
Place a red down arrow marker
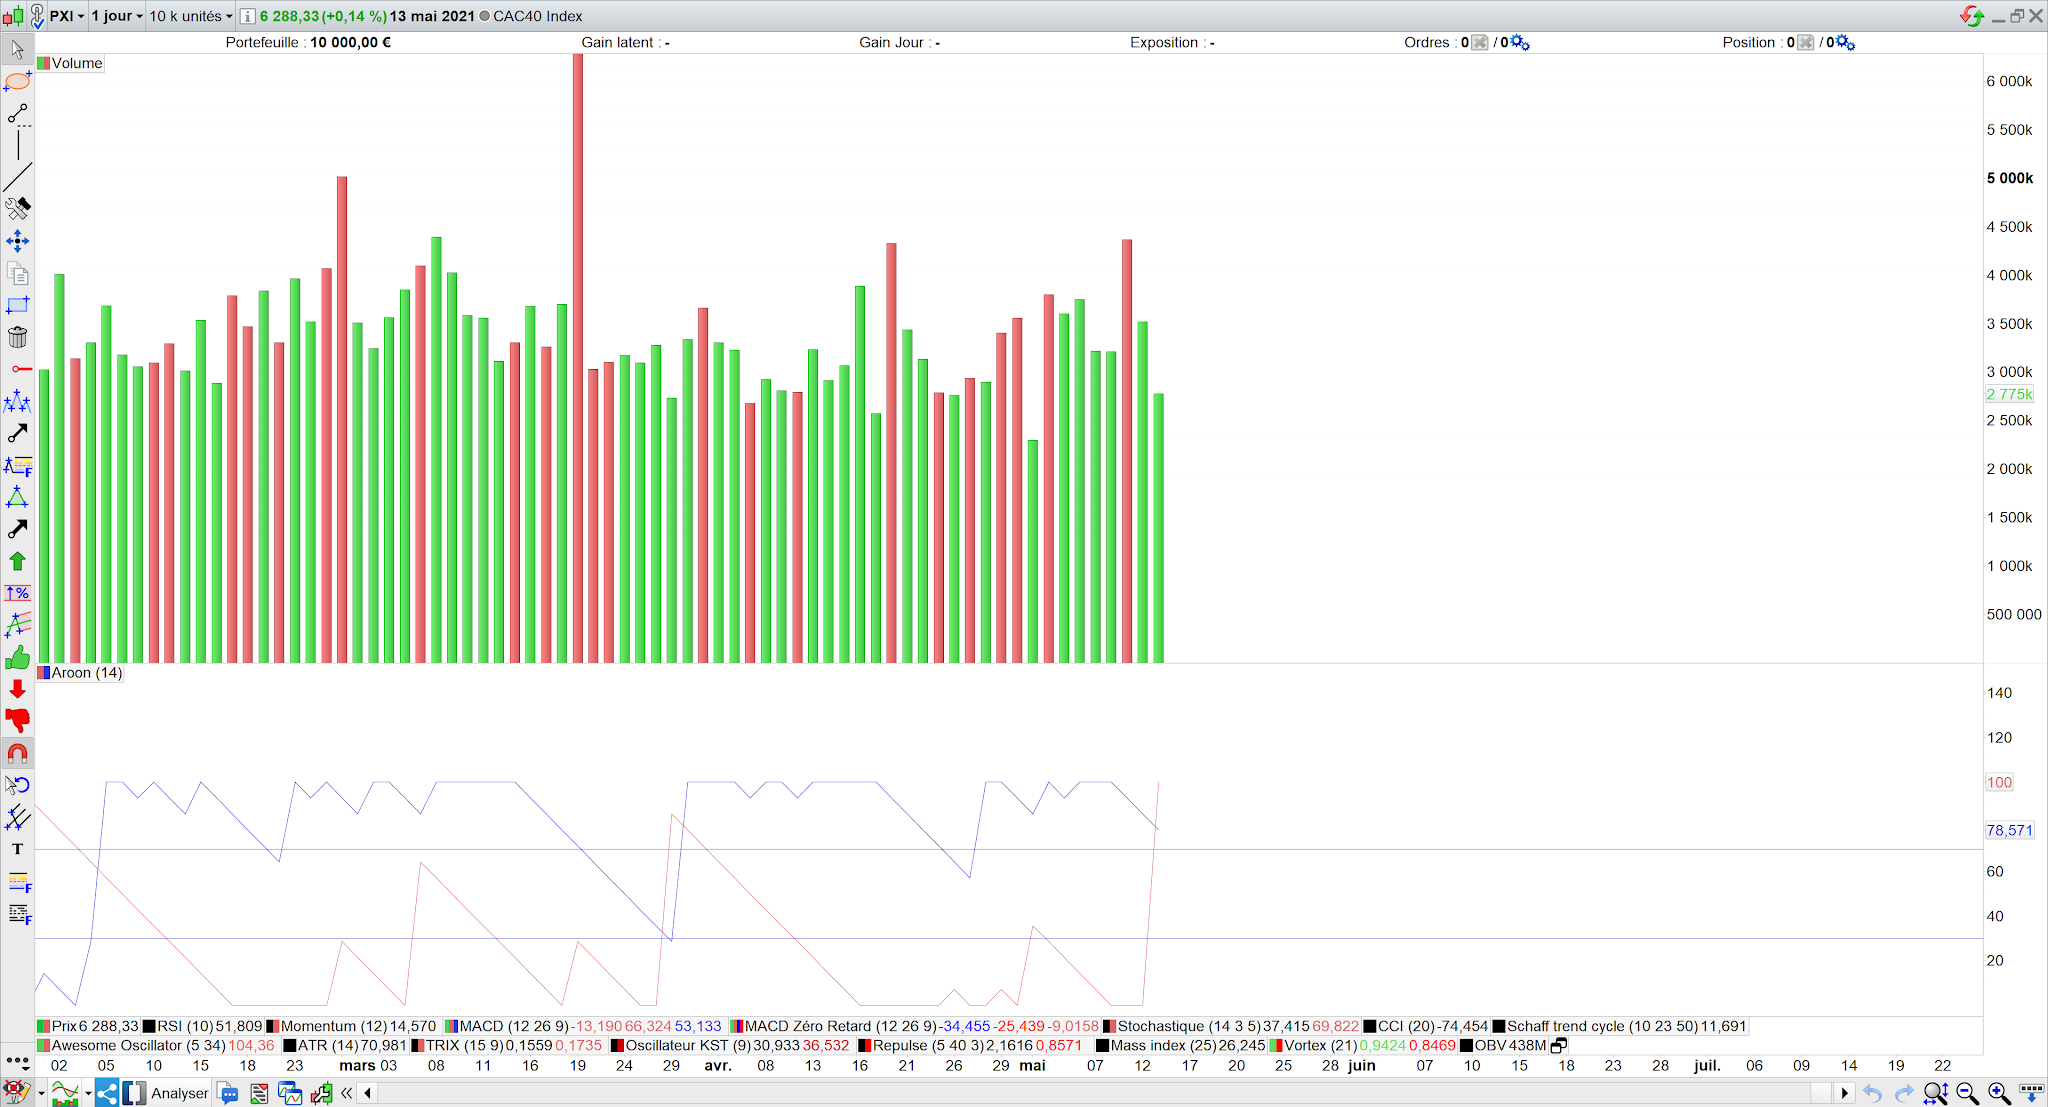[17, 689]
